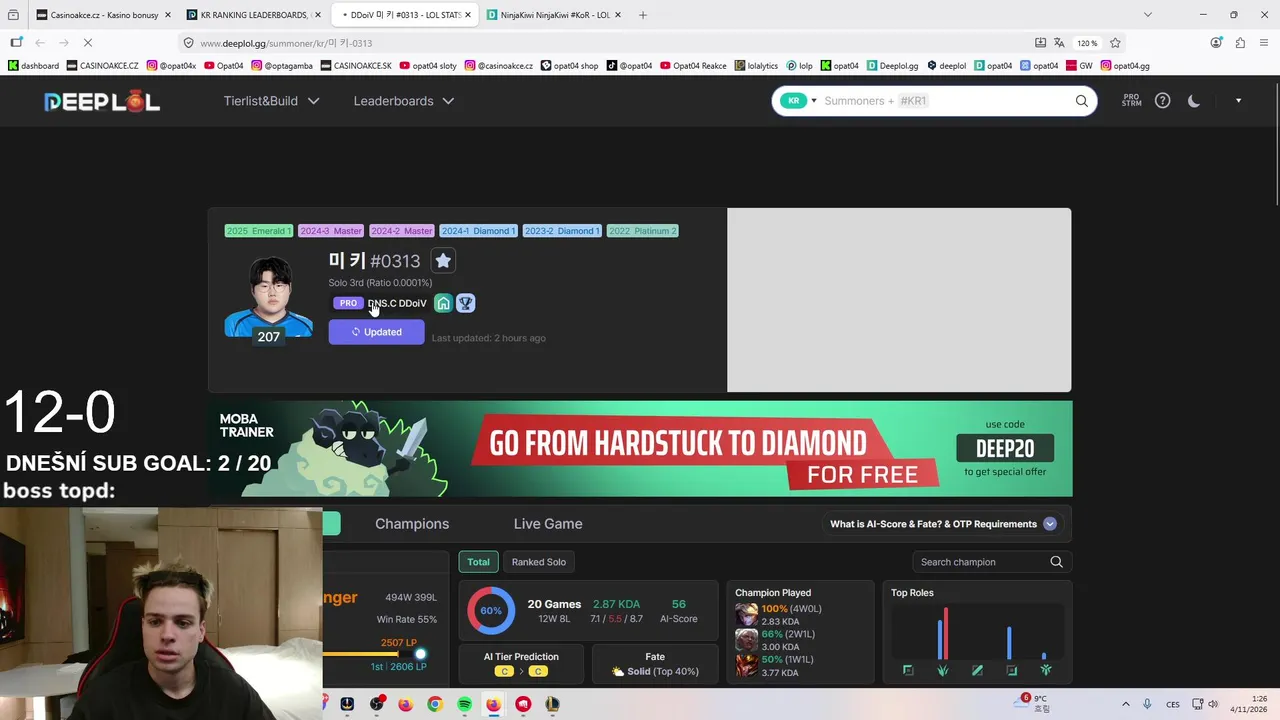
Task: Click the player profile picture
Action: click(x=269, y=297)
